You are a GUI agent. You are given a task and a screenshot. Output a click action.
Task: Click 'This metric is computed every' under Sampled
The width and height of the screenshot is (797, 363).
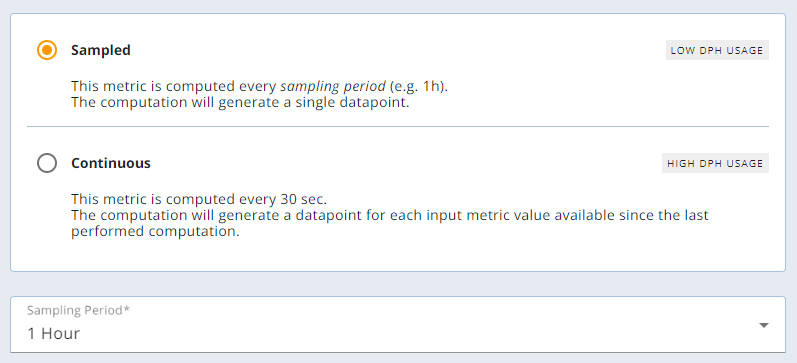coord(174,86)
